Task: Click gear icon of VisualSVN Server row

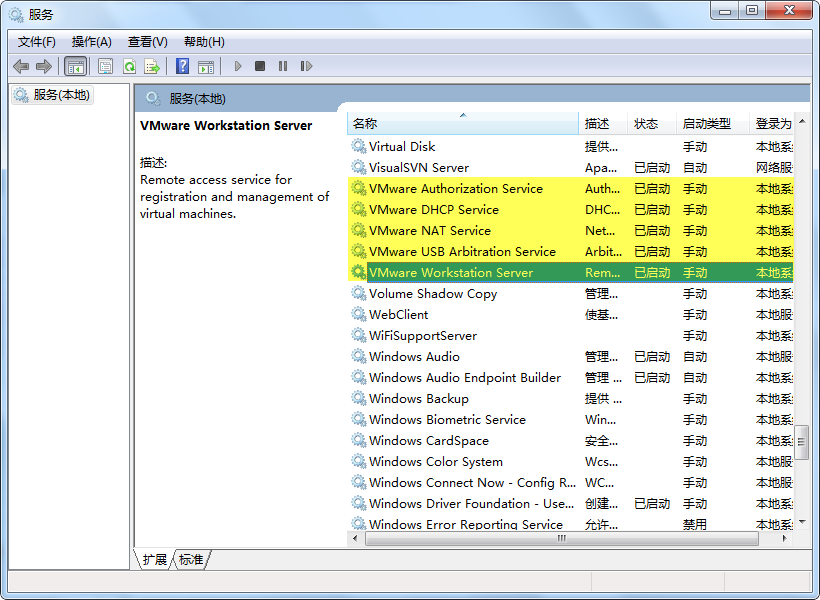Action: (x=358, y=167)
